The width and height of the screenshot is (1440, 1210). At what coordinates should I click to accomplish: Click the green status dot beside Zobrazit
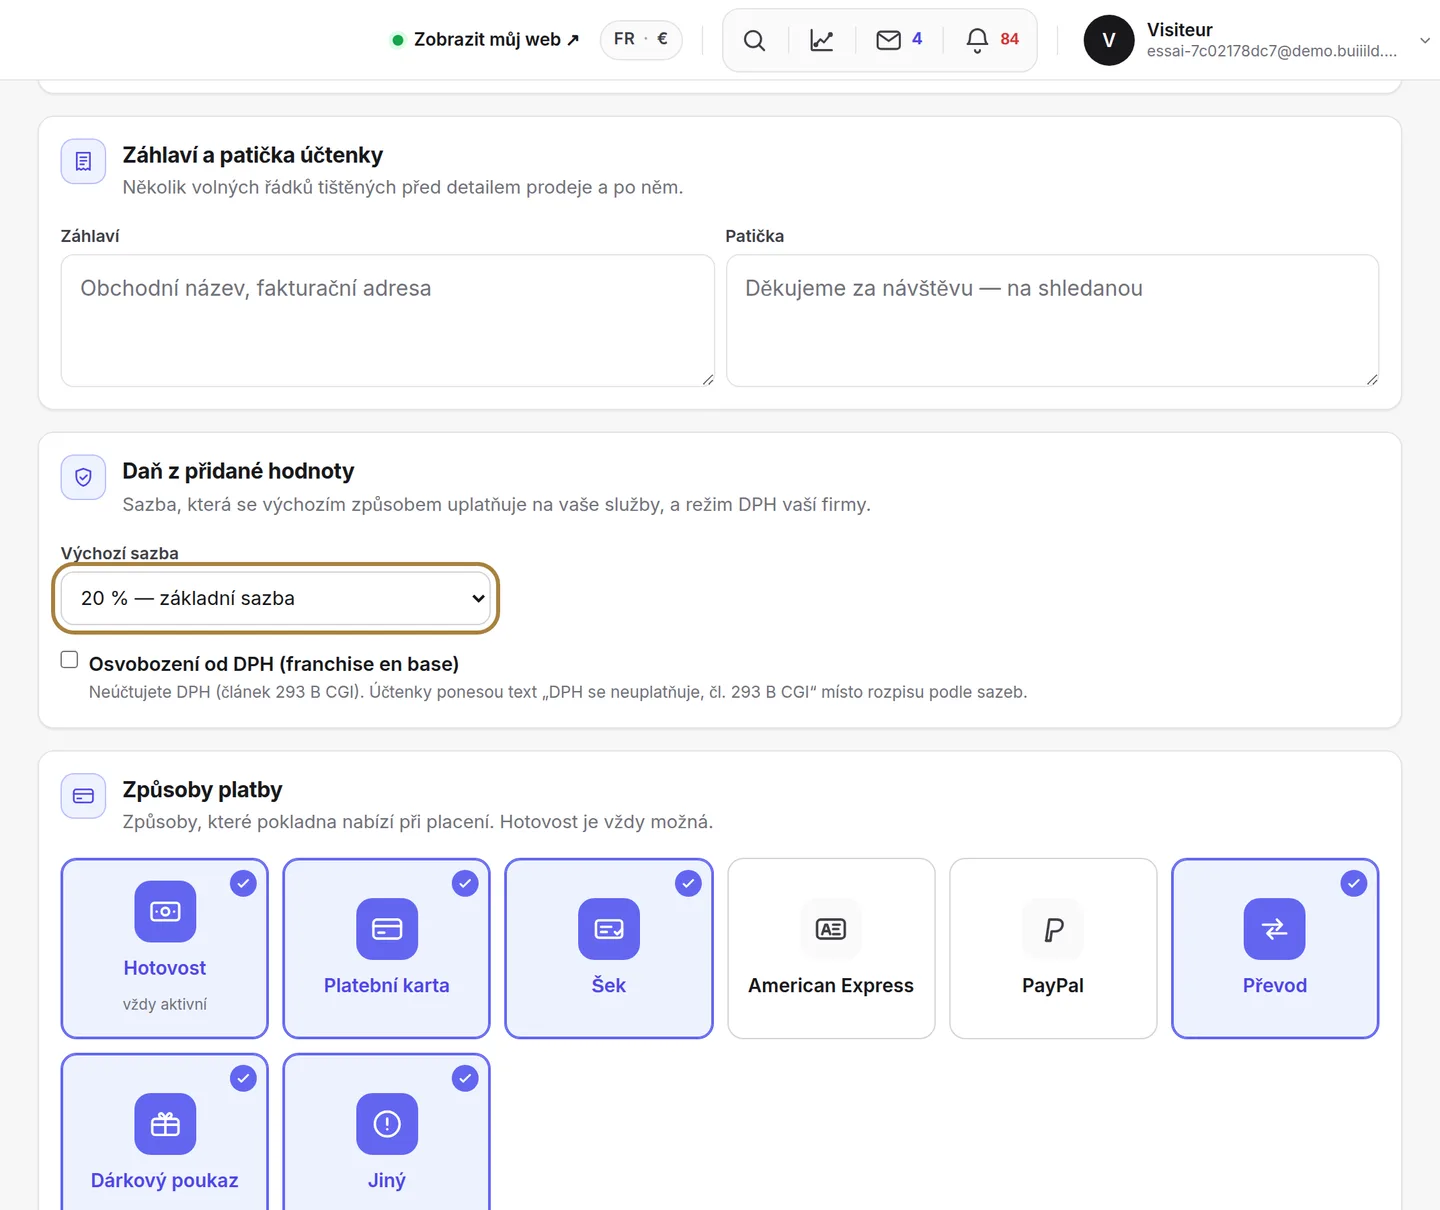pyautogui.click(x=398, y=40)
